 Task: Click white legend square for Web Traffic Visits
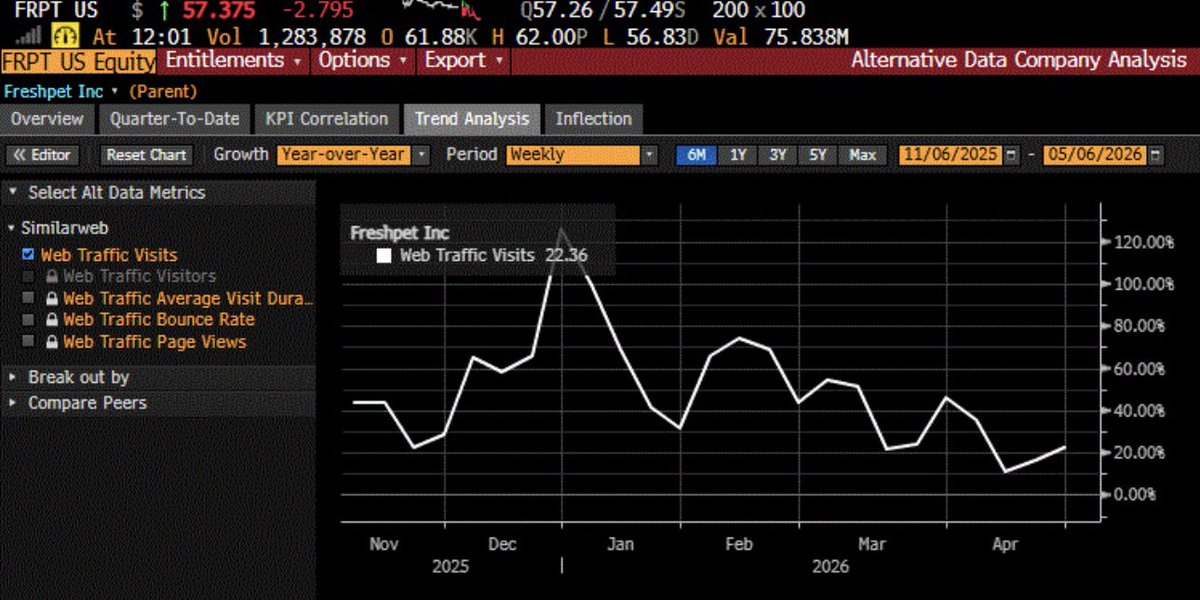(383, 256)
